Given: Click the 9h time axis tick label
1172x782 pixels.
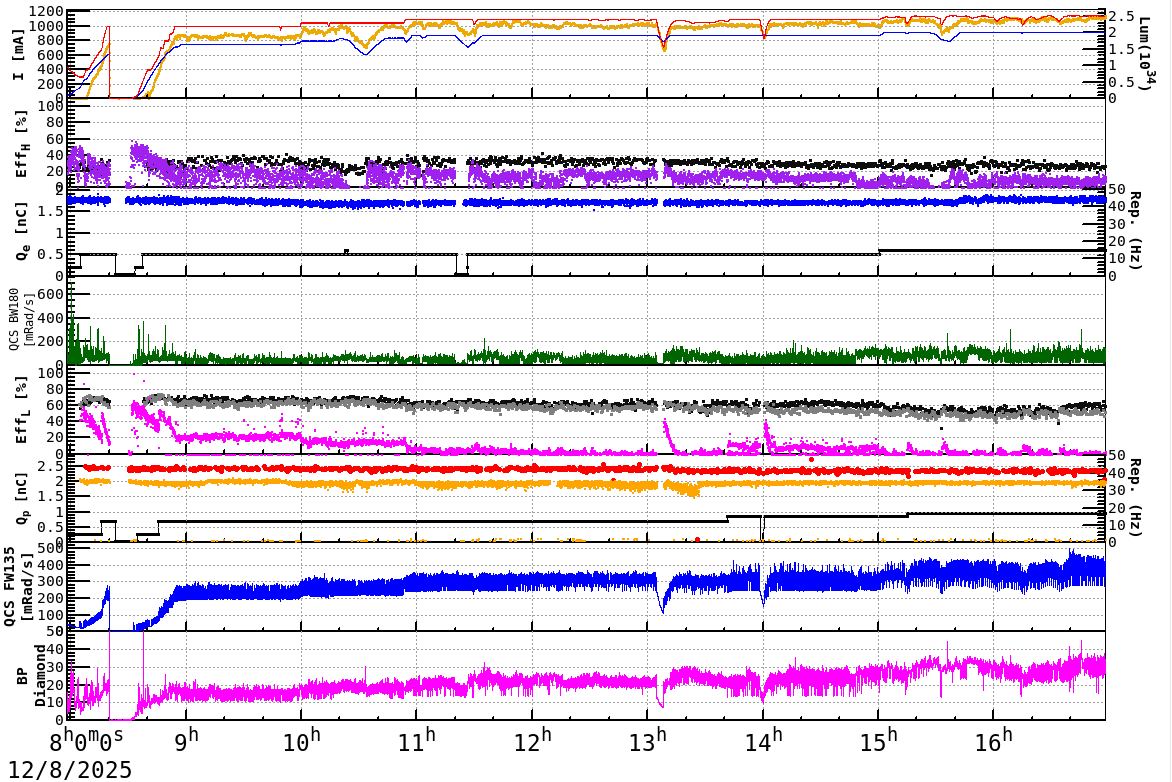Looking at the screenshot, I should (186, 738).
